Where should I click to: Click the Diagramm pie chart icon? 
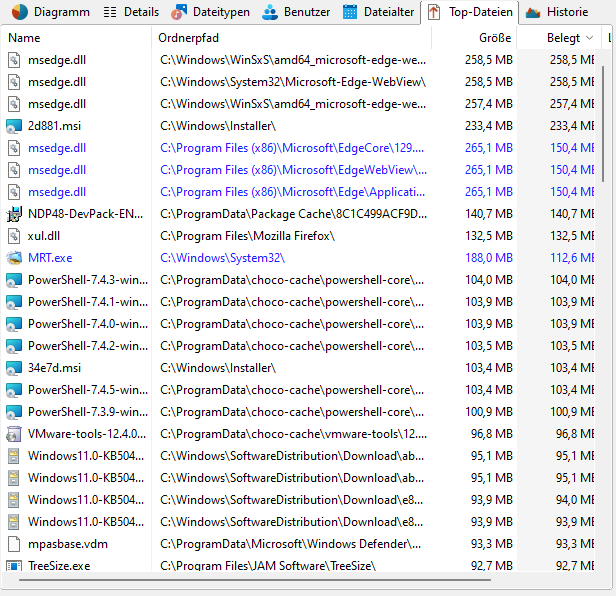pos(20,12)
